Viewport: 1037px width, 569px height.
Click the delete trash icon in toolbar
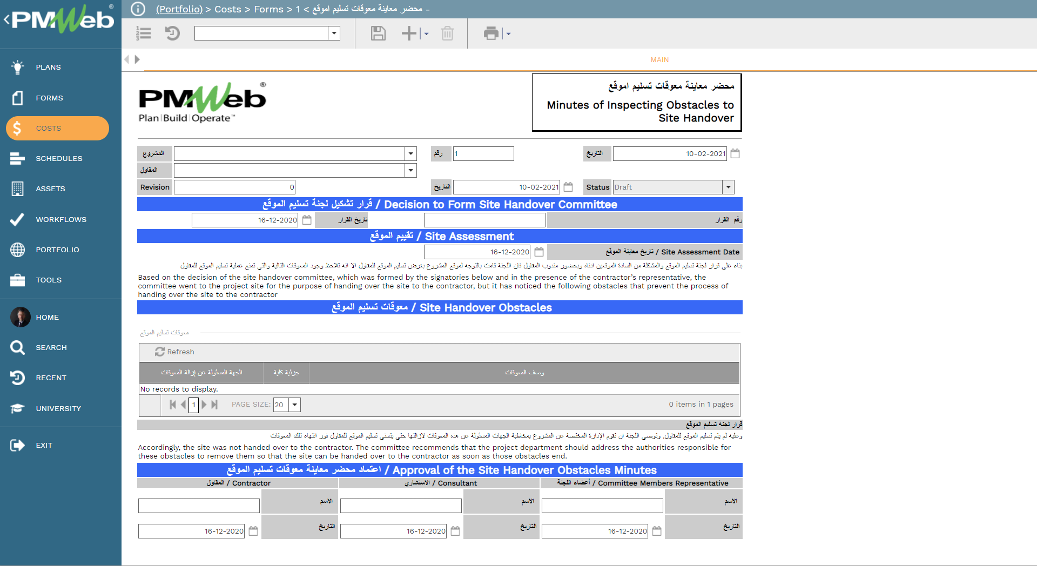[447, 34]
